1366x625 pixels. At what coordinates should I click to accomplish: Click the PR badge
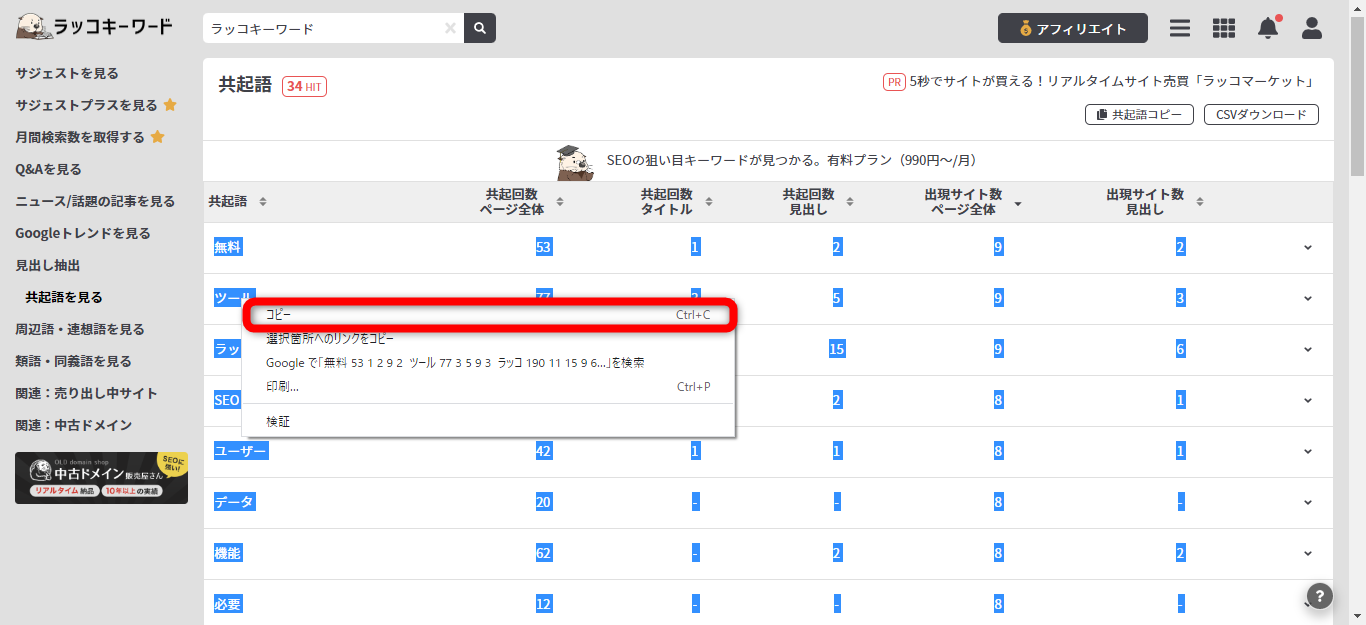click(894, 82)
